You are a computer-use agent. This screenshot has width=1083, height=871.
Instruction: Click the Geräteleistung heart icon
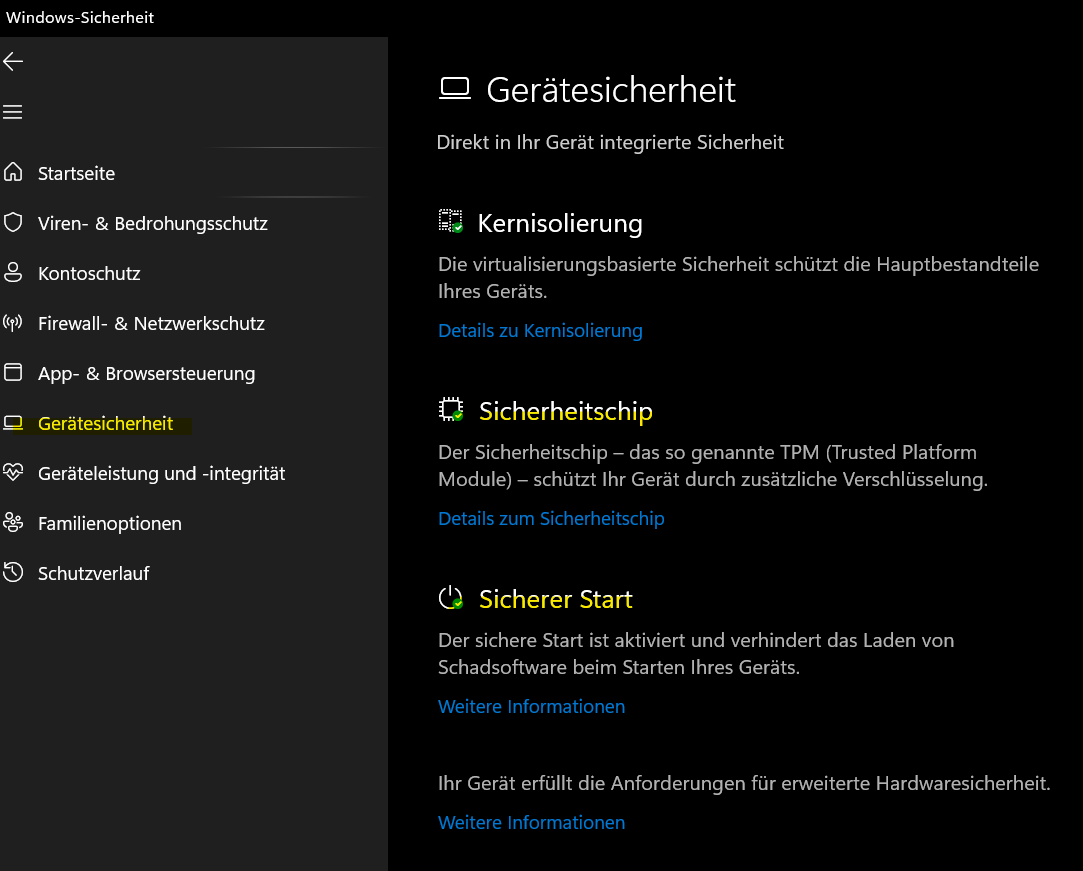click(x=13, y=473)
